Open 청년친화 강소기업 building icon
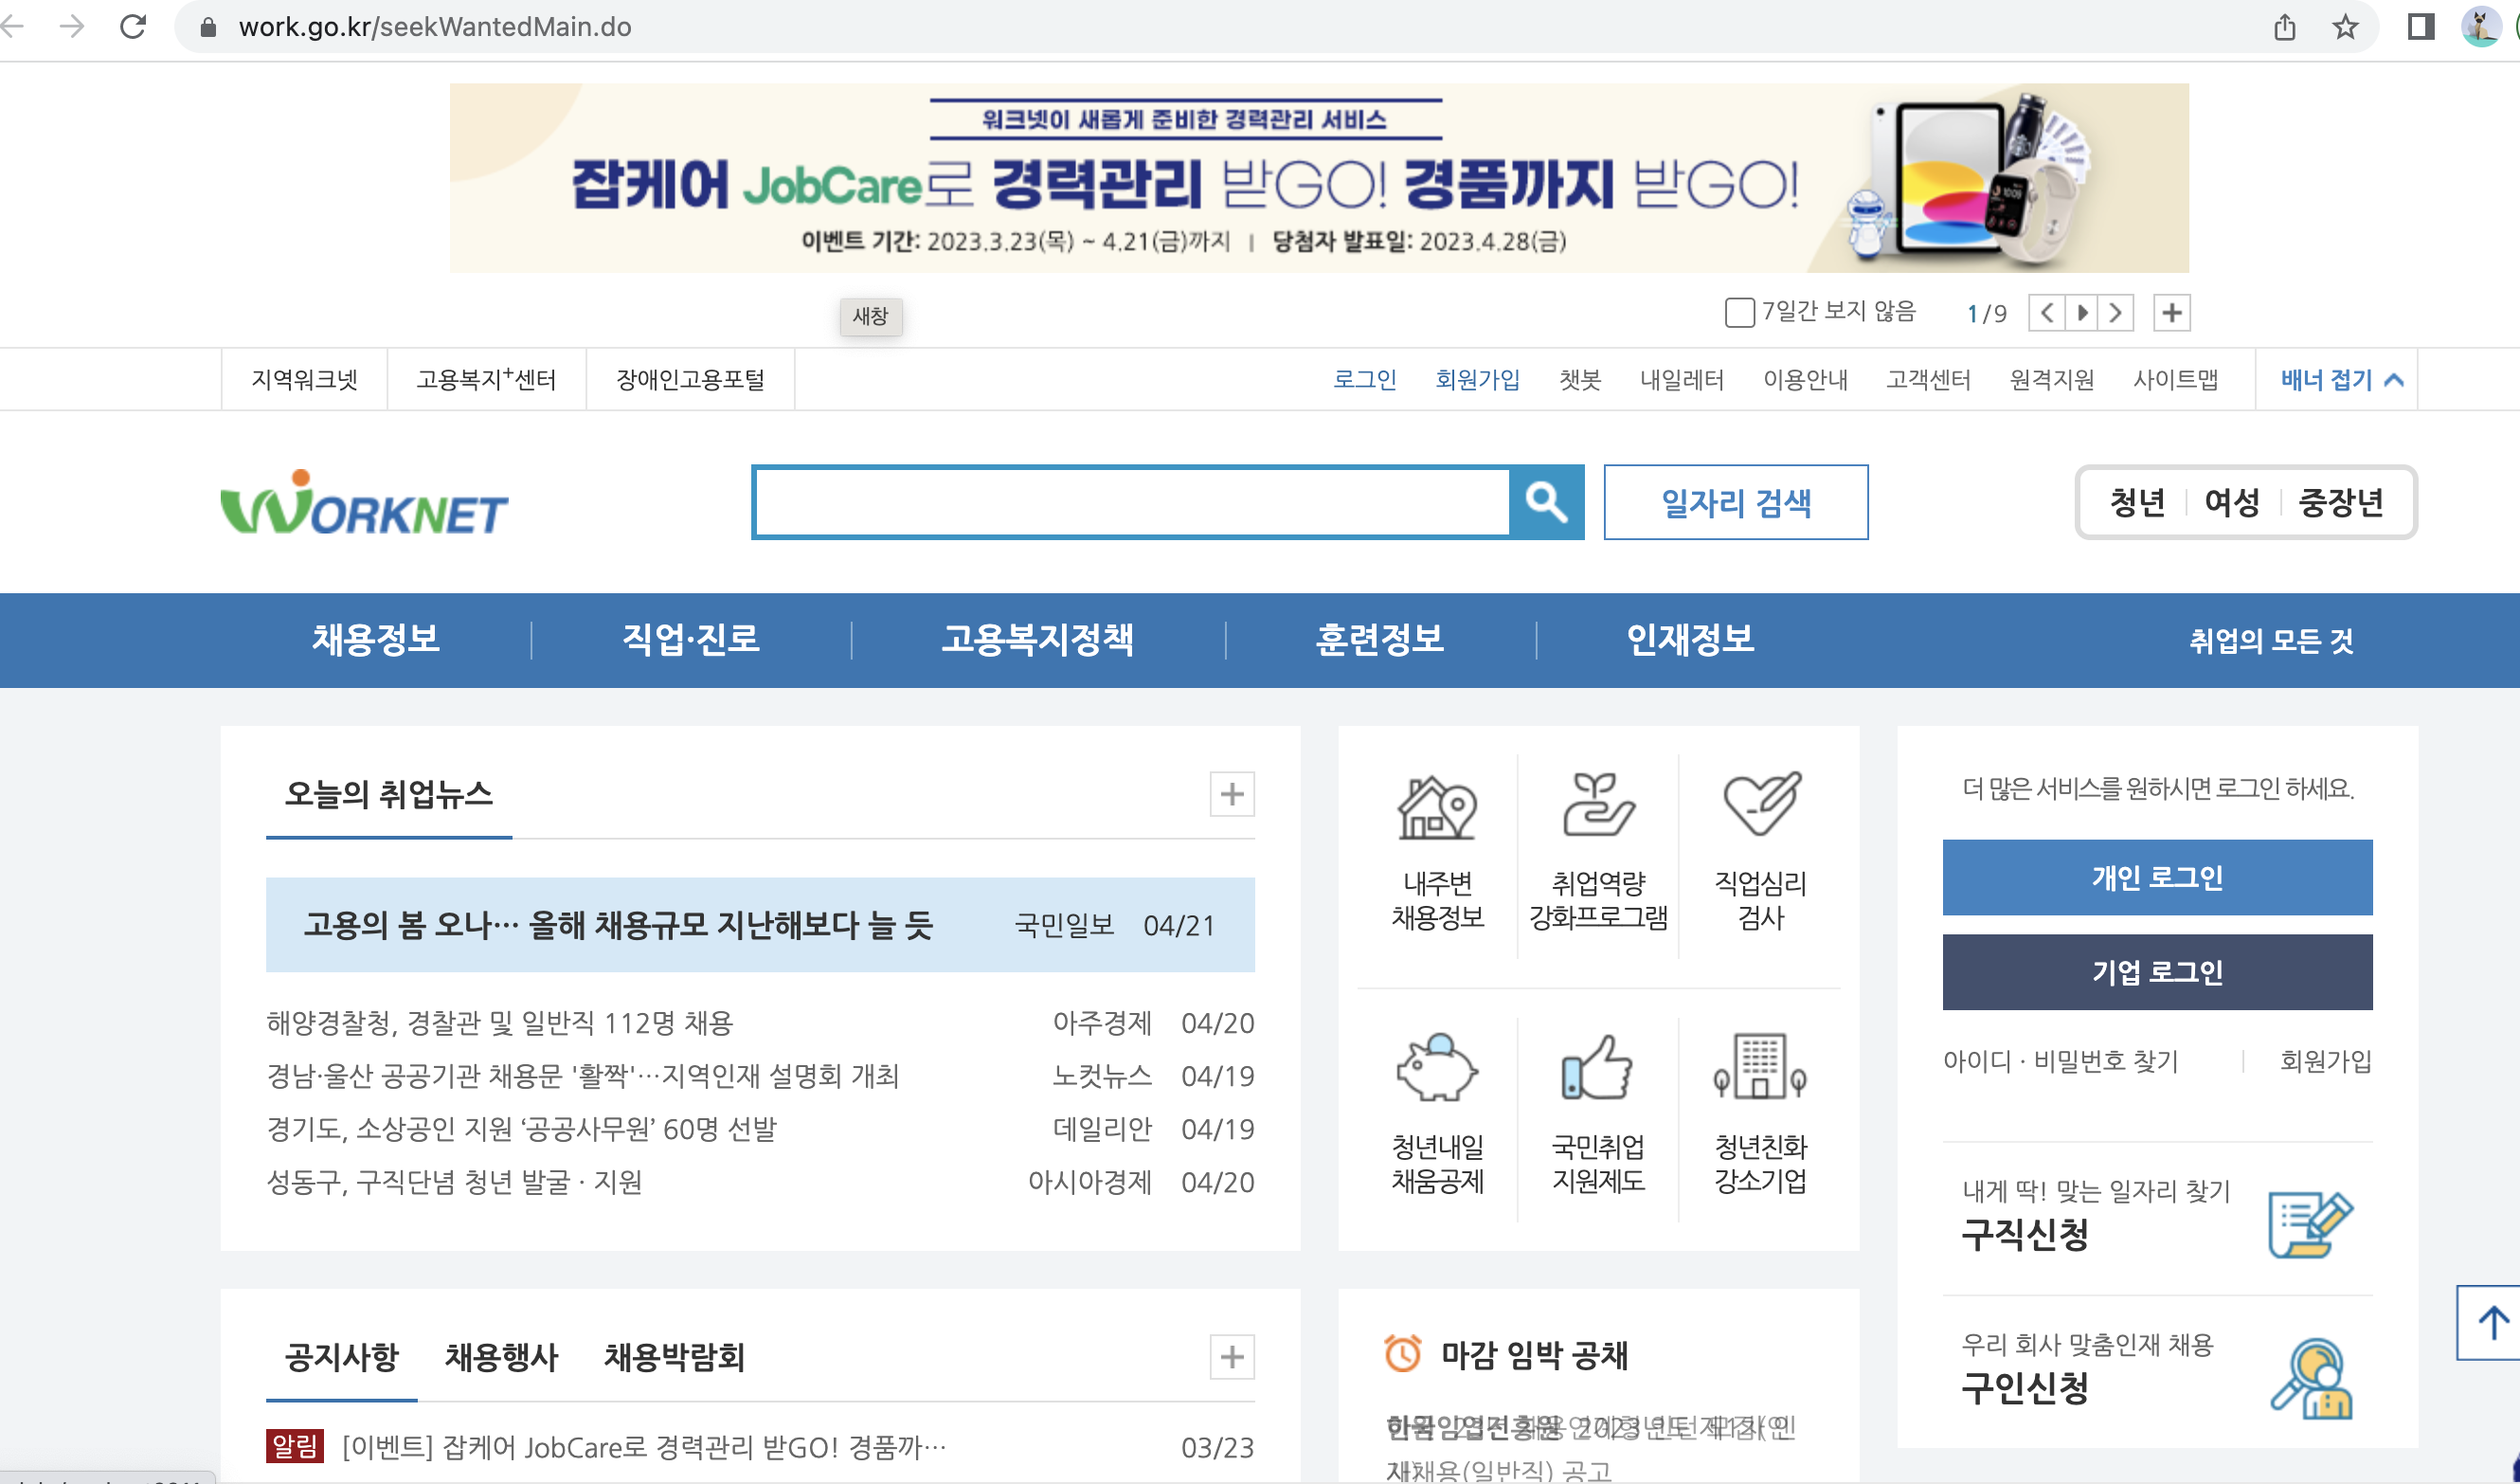2520x1484 pixels. coord(1760,1068)
